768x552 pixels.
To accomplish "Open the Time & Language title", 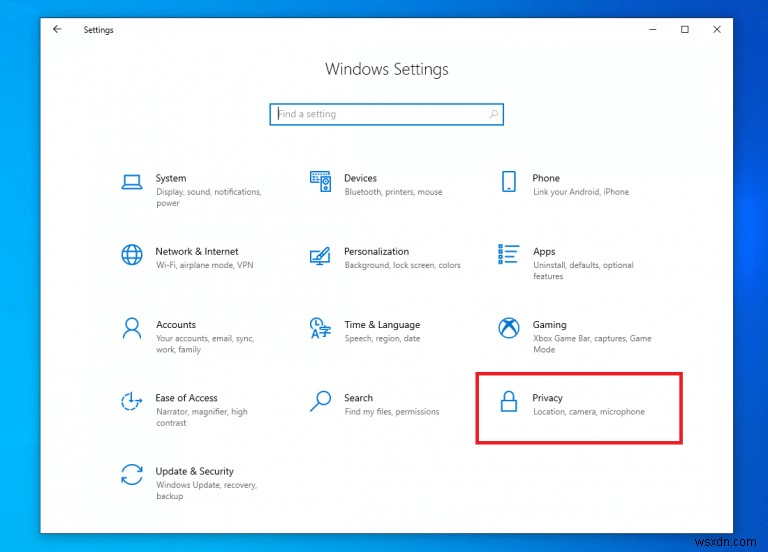I will point(382,325).
